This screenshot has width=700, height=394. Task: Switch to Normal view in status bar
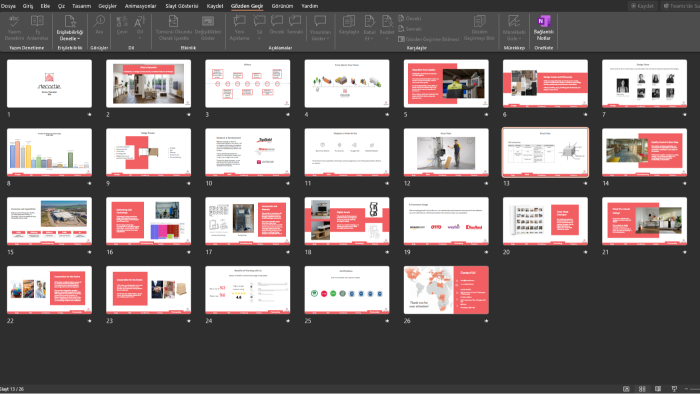626,389
